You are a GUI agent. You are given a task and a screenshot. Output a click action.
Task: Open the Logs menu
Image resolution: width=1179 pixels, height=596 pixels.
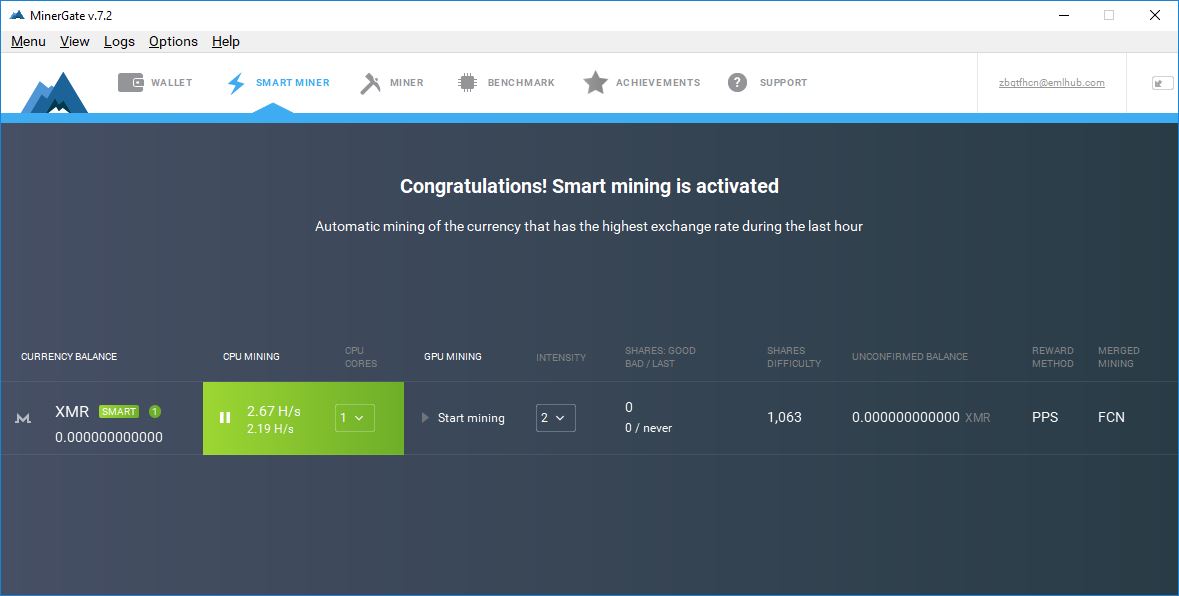(119, 41)
